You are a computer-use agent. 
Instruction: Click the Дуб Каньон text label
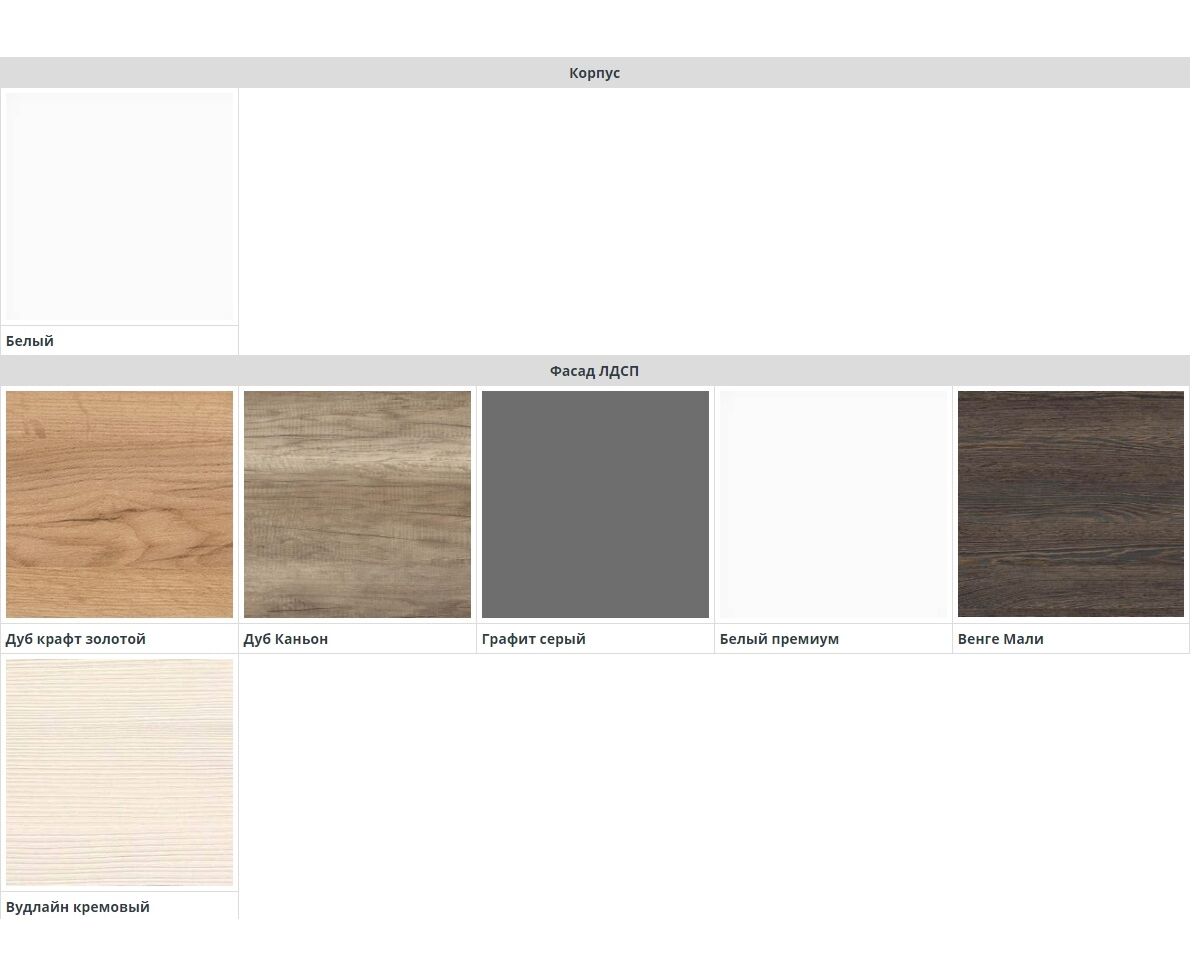click(286, 639)
